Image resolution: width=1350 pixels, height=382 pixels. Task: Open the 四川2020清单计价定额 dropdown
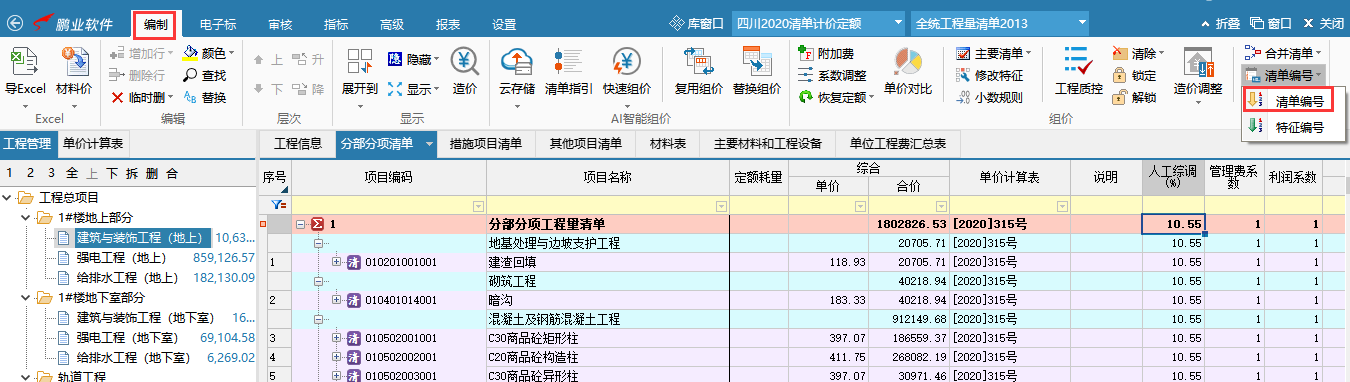point(818,23)
